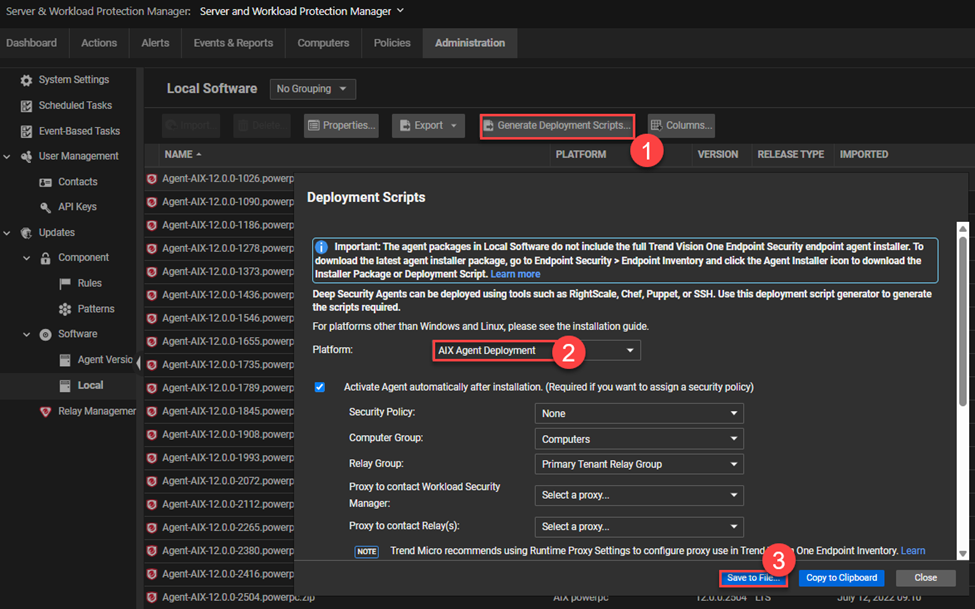Select the Agent-AIX-12.0.0-2416 row

(x=219, y=574)
